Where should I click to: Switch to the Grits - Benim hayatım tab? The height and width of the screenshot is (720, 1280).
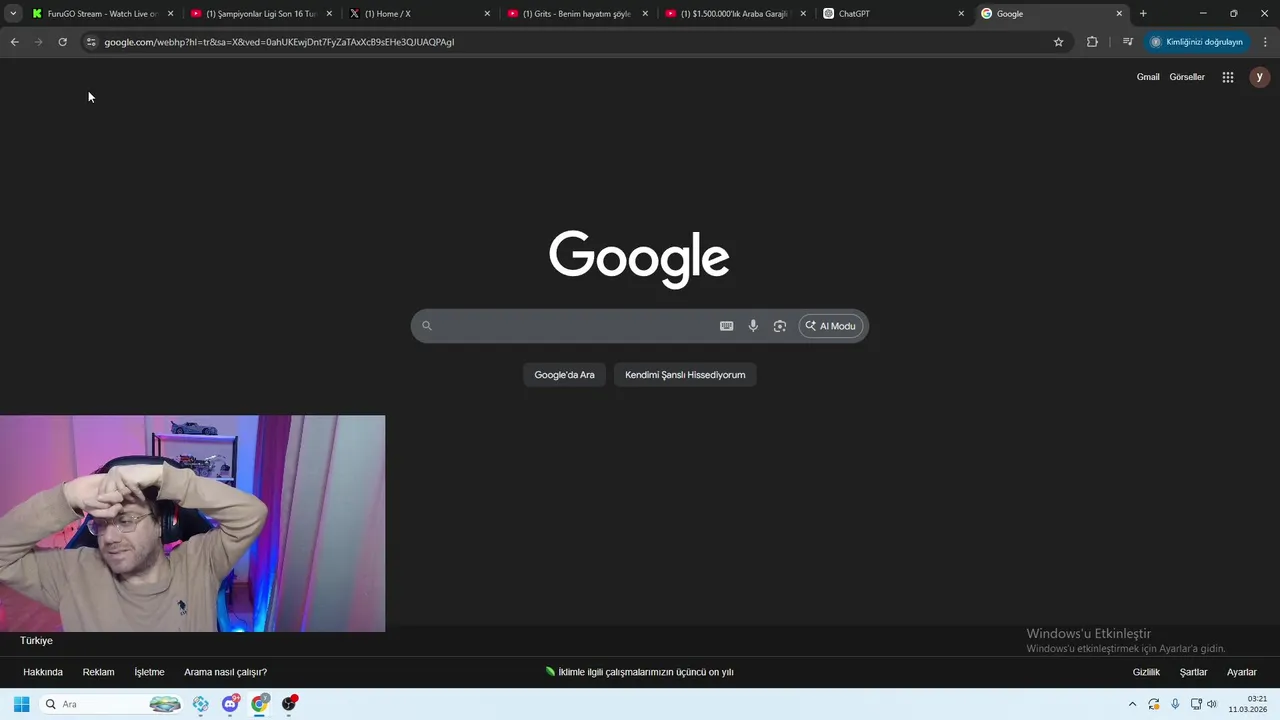(577, 14)
